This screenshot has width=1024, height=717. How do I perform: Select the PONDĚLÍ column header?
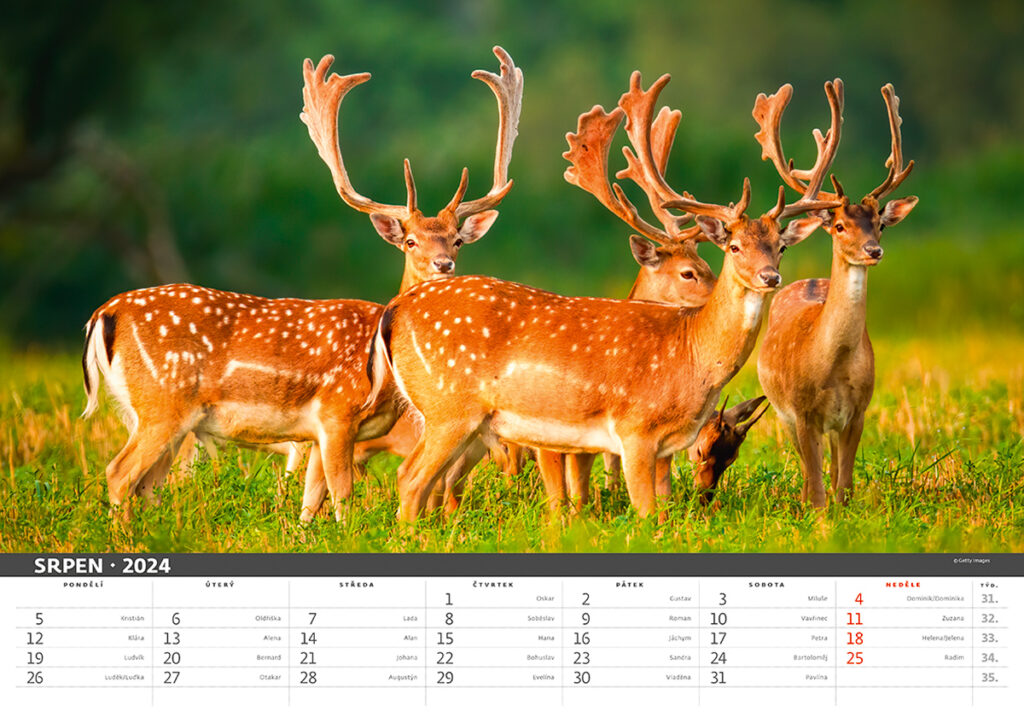pos(83,584)
